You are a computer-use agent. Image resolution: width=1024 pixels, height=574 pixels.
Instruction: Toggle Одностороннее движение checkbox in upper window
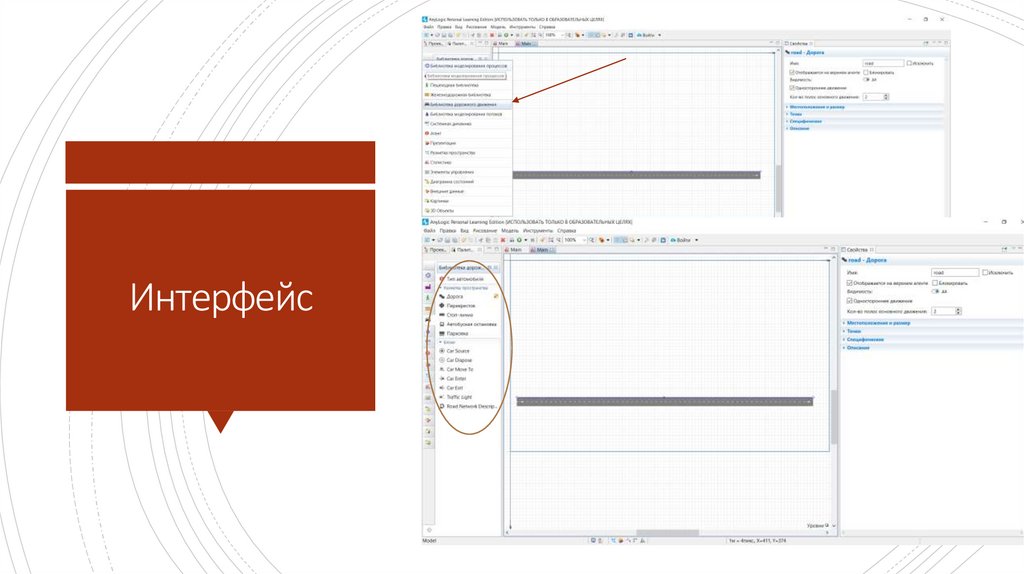792,88
